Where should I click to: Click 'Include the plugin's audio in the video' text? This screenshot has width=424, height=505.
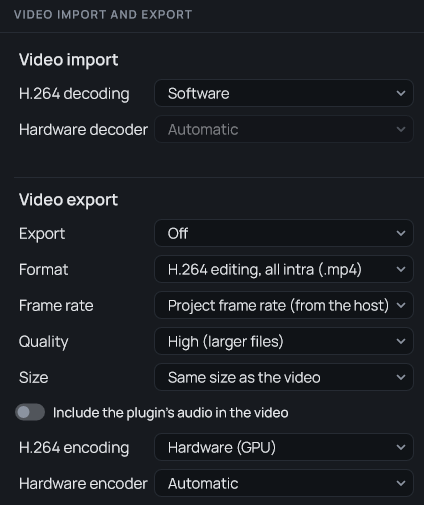[x=171, y=413]
